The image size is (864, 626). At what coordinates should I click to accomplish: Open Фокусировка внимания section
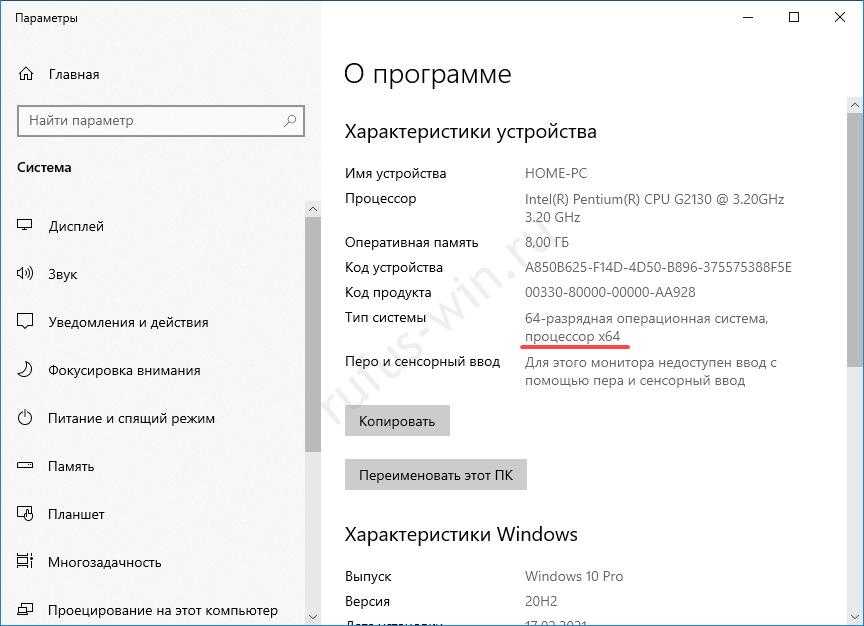[x=124, y=370]
